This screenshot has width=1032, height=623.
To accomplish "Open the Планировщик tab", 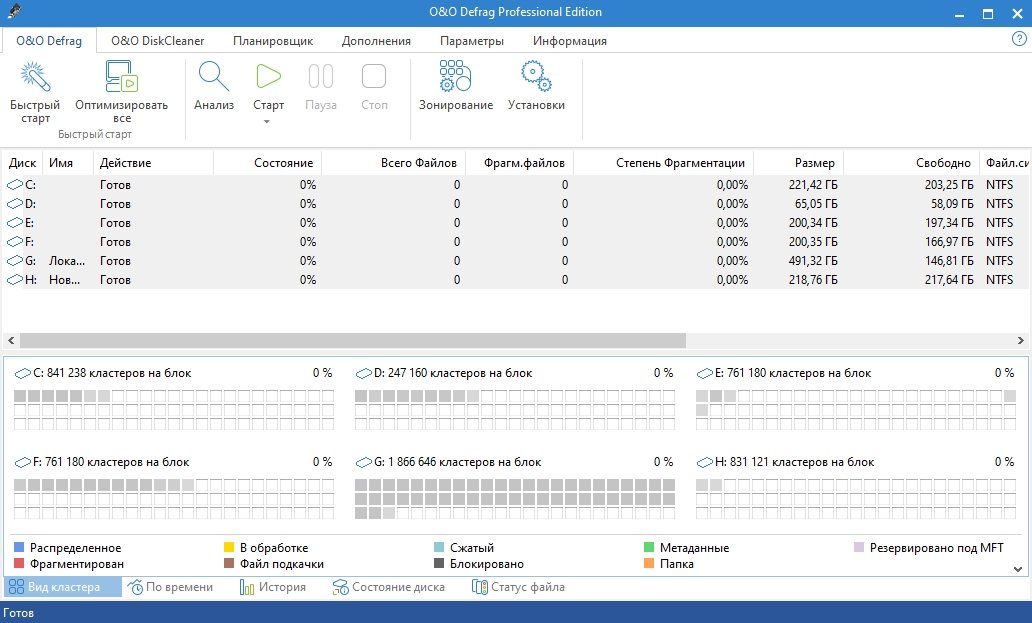I will (273, 41).
